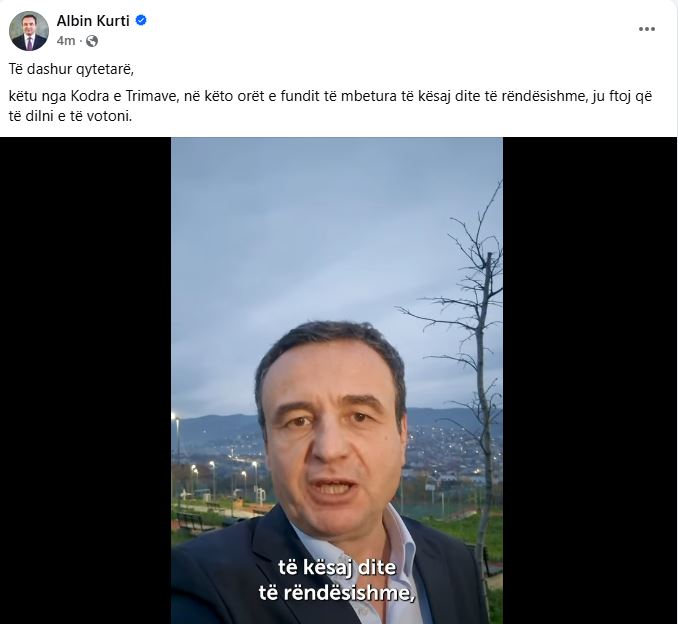Open the Albin Kurti profile name link
678x624 pixels.
[93, 20]
